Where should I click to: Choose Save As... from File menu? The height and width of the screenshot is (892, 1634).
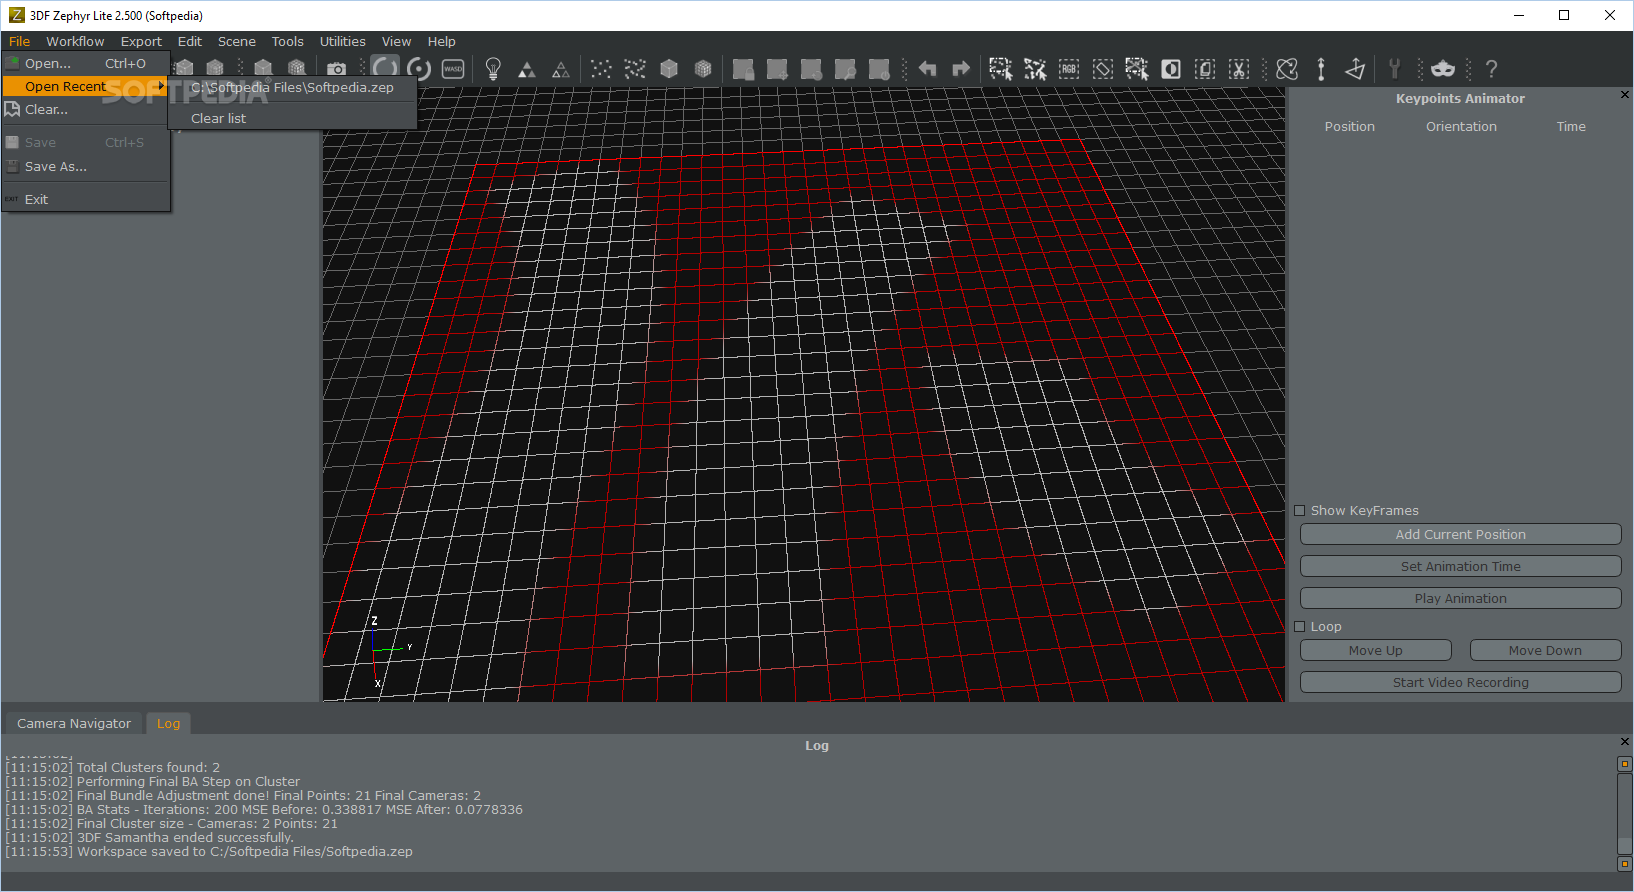coord(86,167)
